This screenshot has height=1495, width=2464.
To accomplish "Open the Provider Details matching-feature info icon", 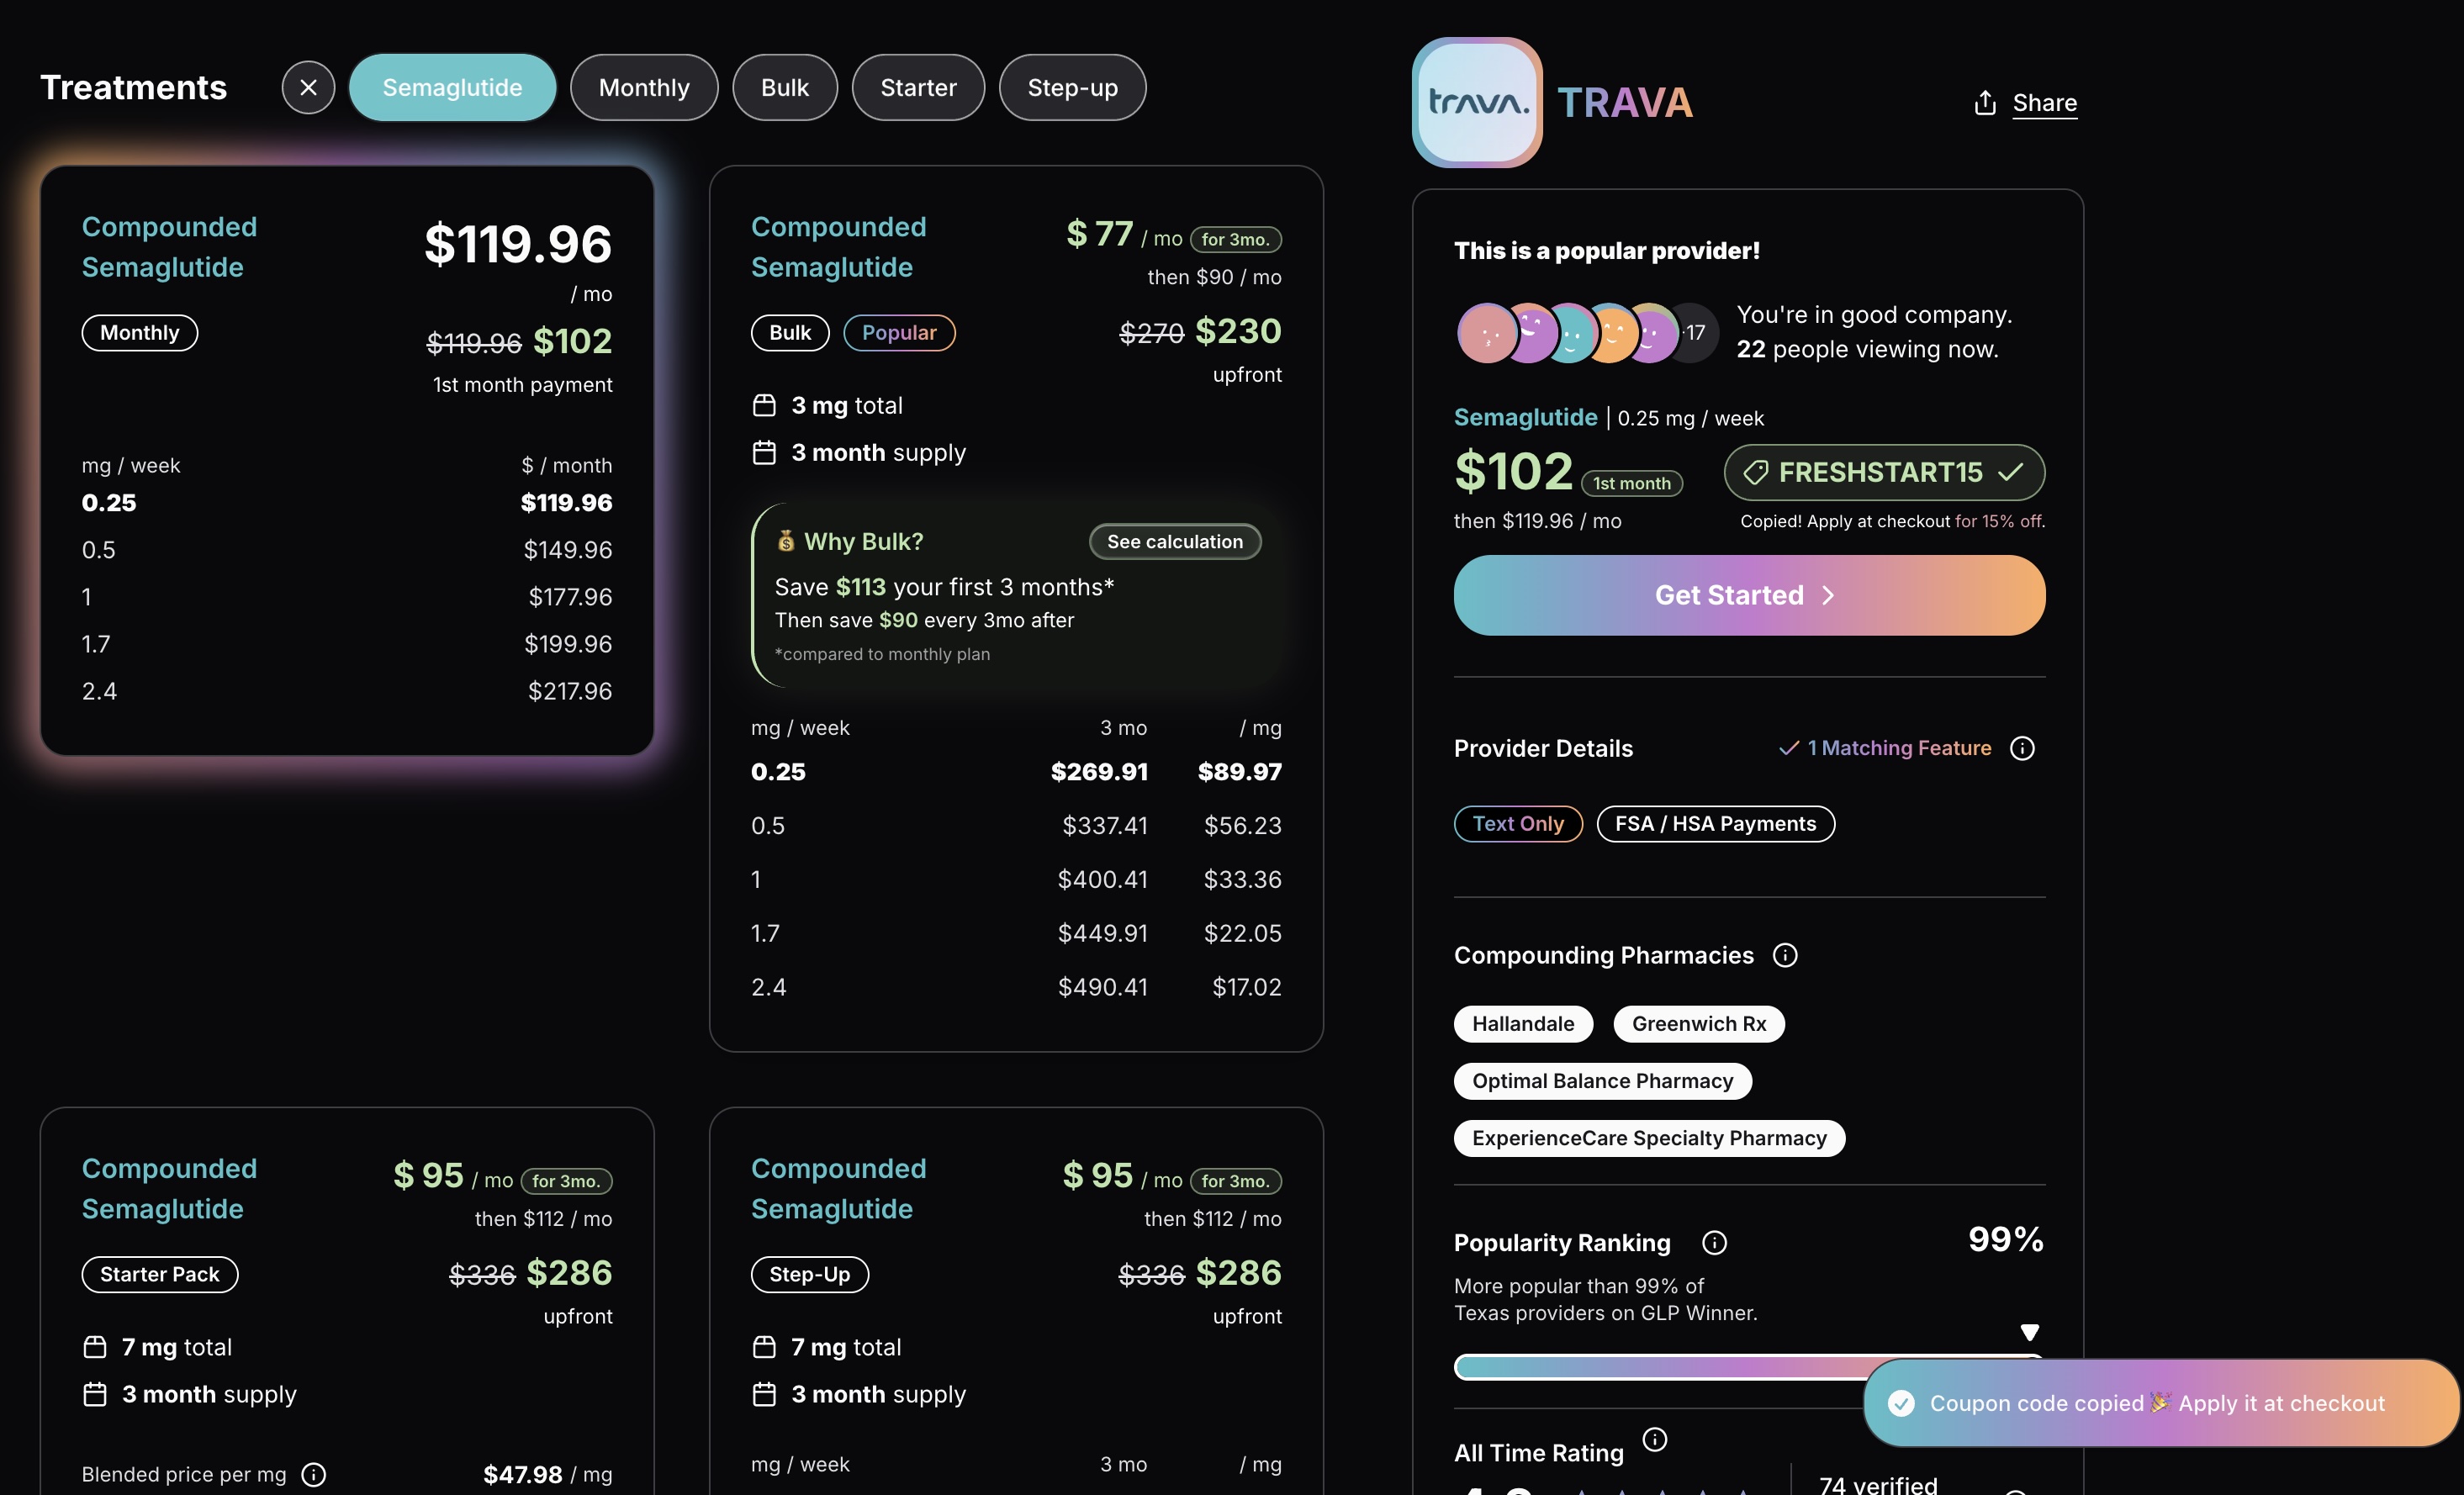I will (2022, 748).
